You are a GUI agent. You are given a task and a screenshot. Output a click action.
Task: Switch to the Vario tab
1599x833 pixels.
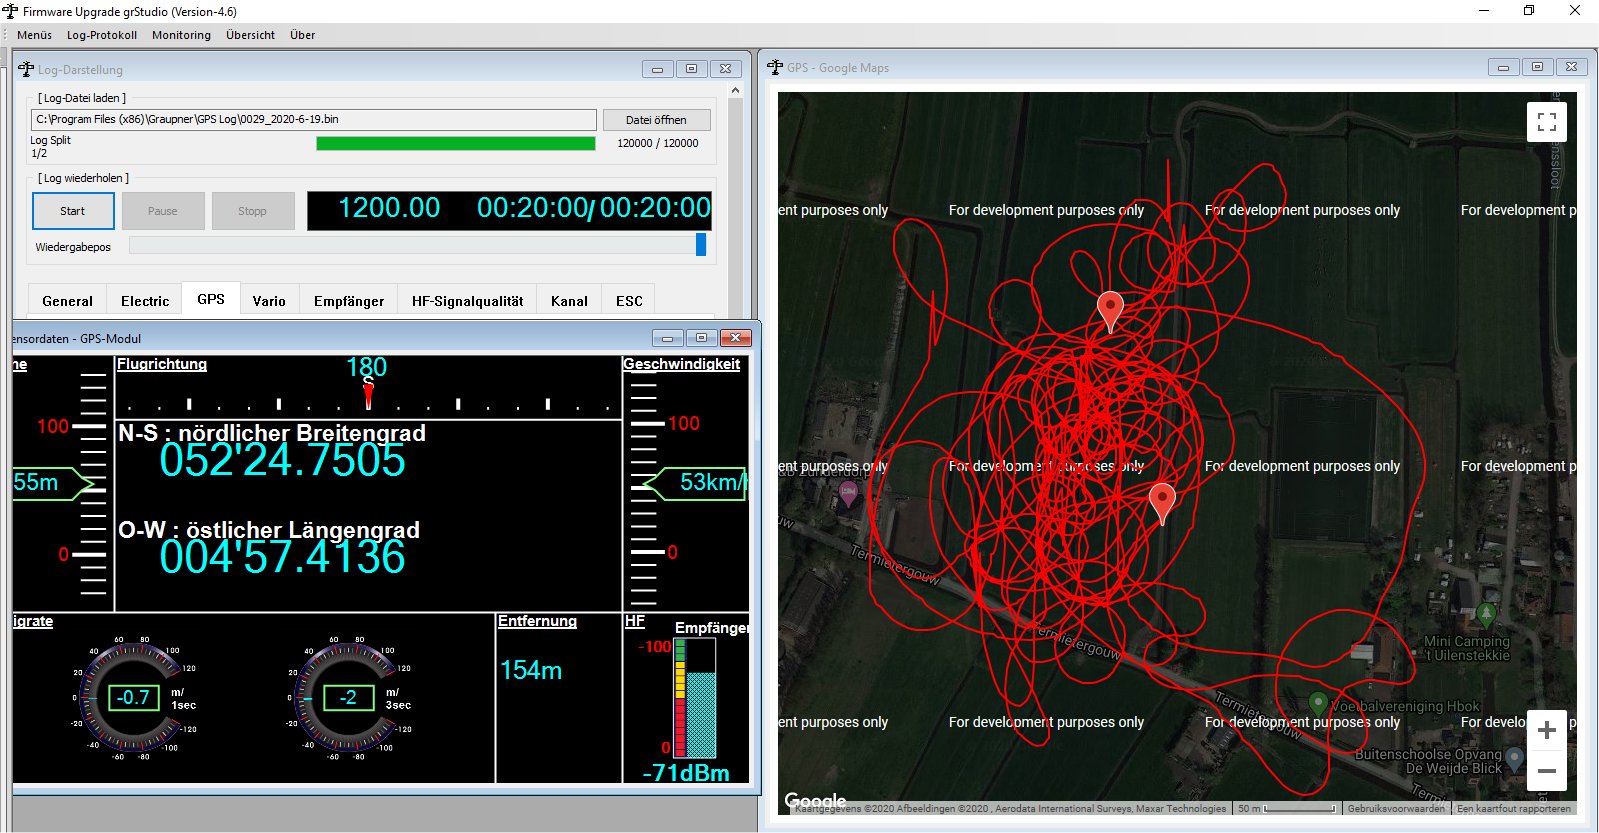(269, 301)
